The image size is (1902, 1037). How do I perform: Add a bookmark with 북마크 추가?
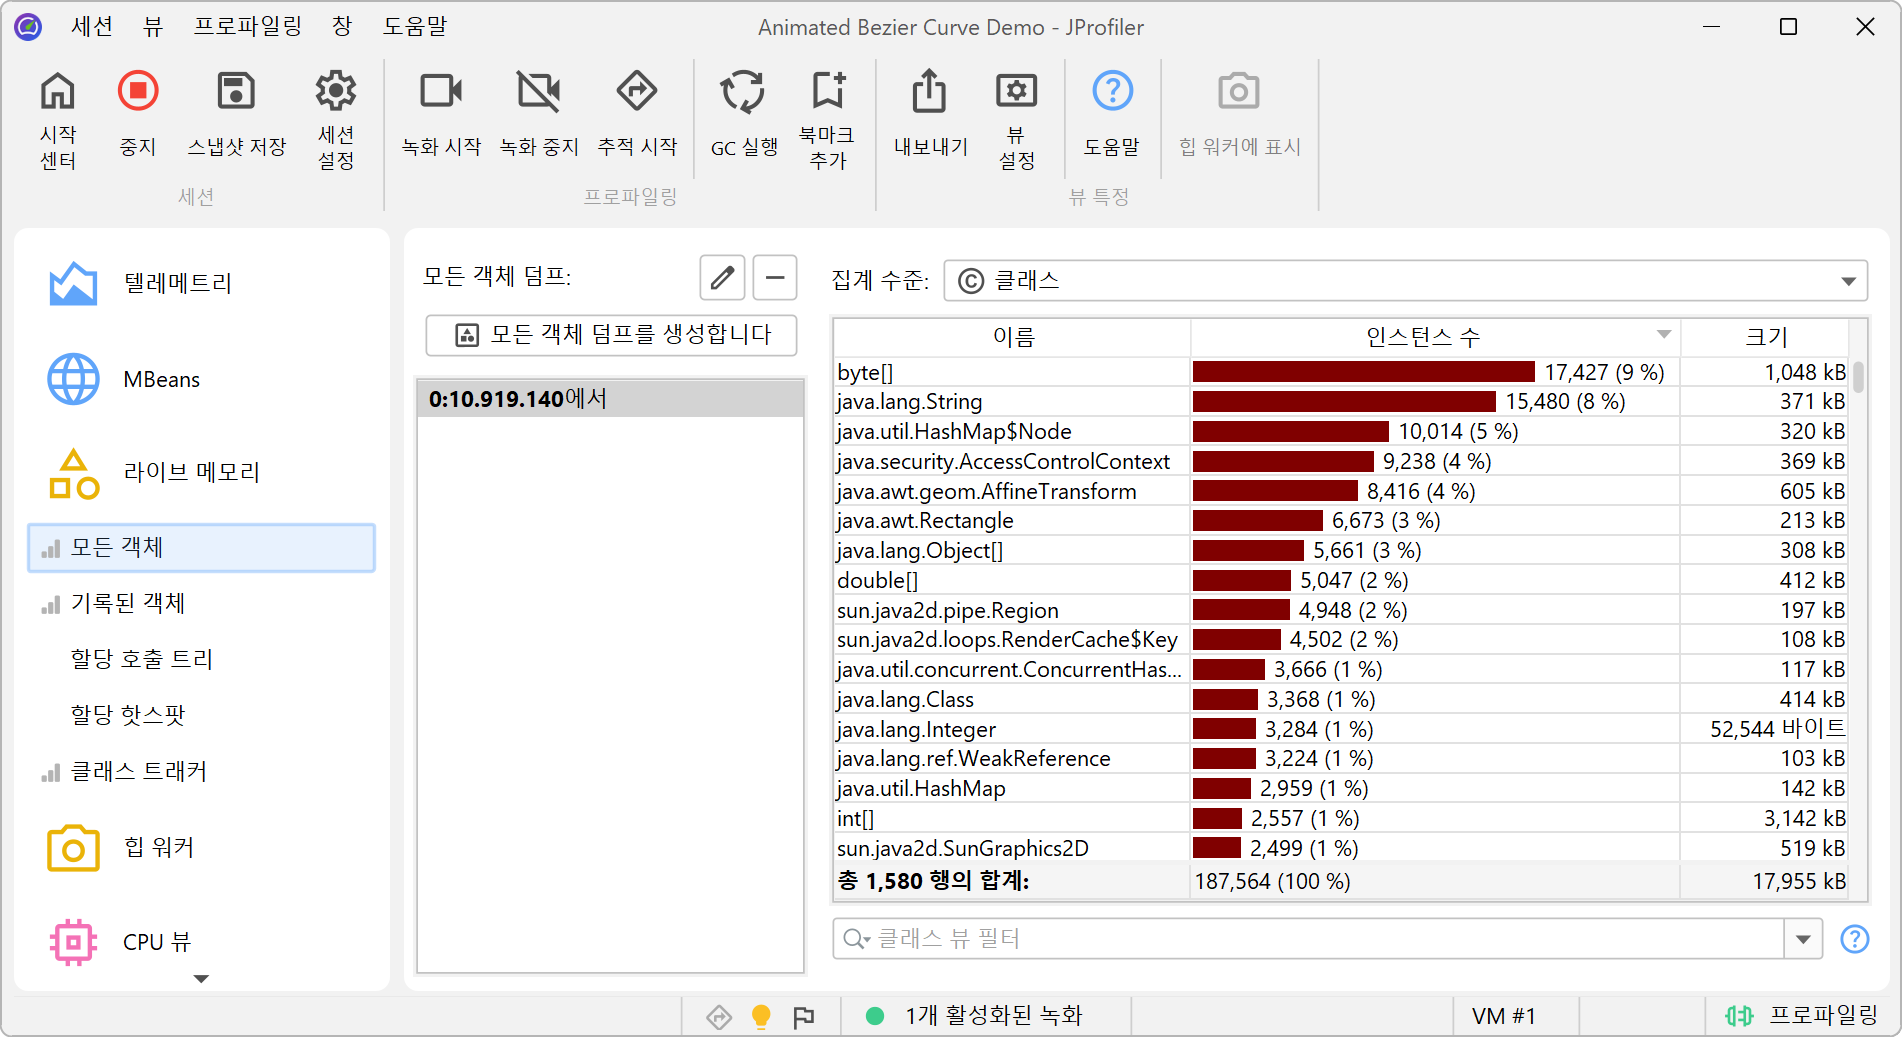[827, 92]
